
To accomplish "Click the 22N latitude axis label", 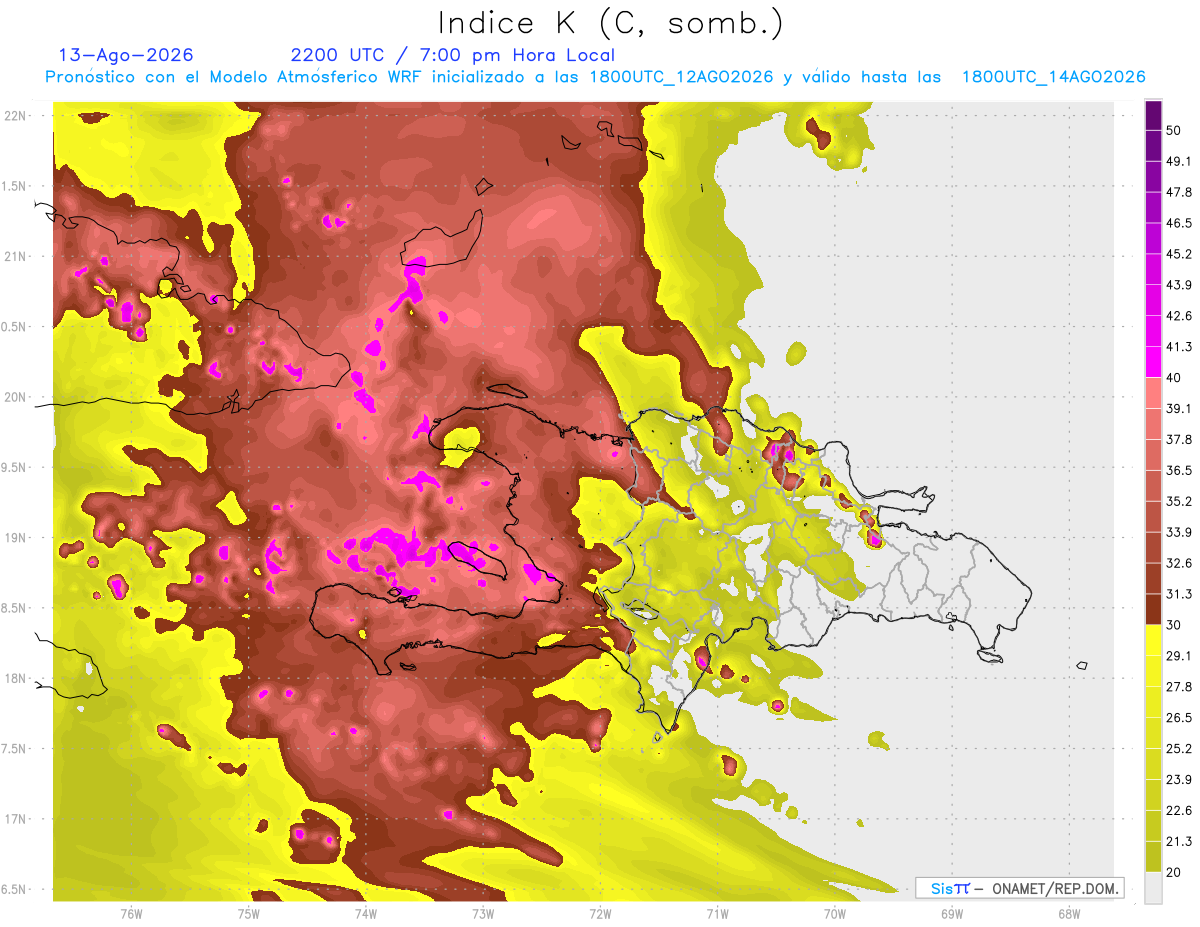I will (15, 116).
